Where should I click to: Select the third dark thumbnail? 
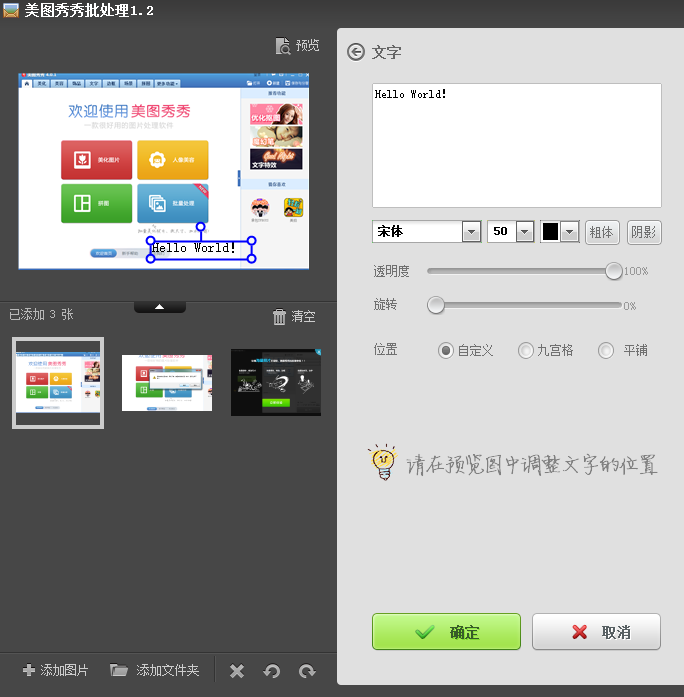(x=276, y=383)
